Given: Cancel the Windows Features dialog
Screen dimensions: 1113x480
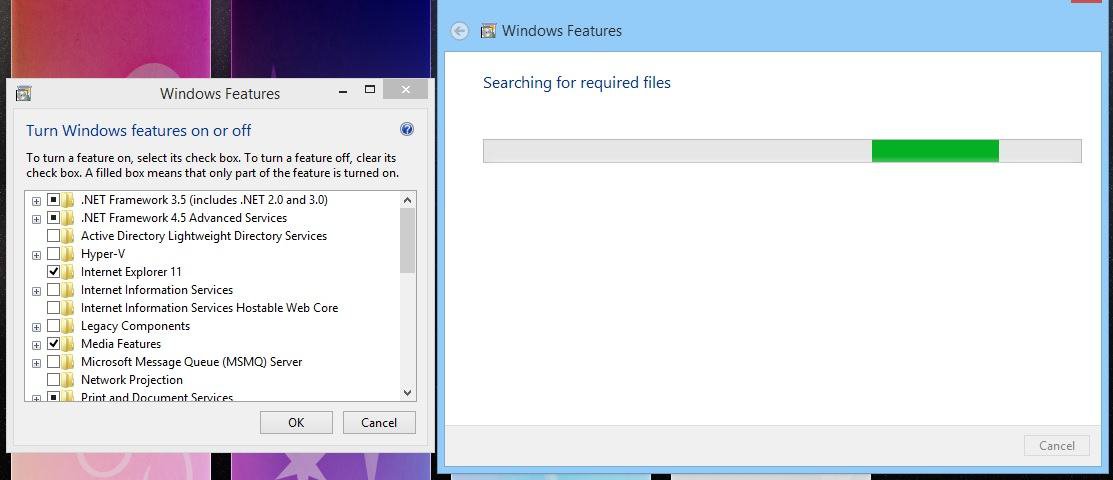Looking at the screenshot, I should click(x=379, y=423).
